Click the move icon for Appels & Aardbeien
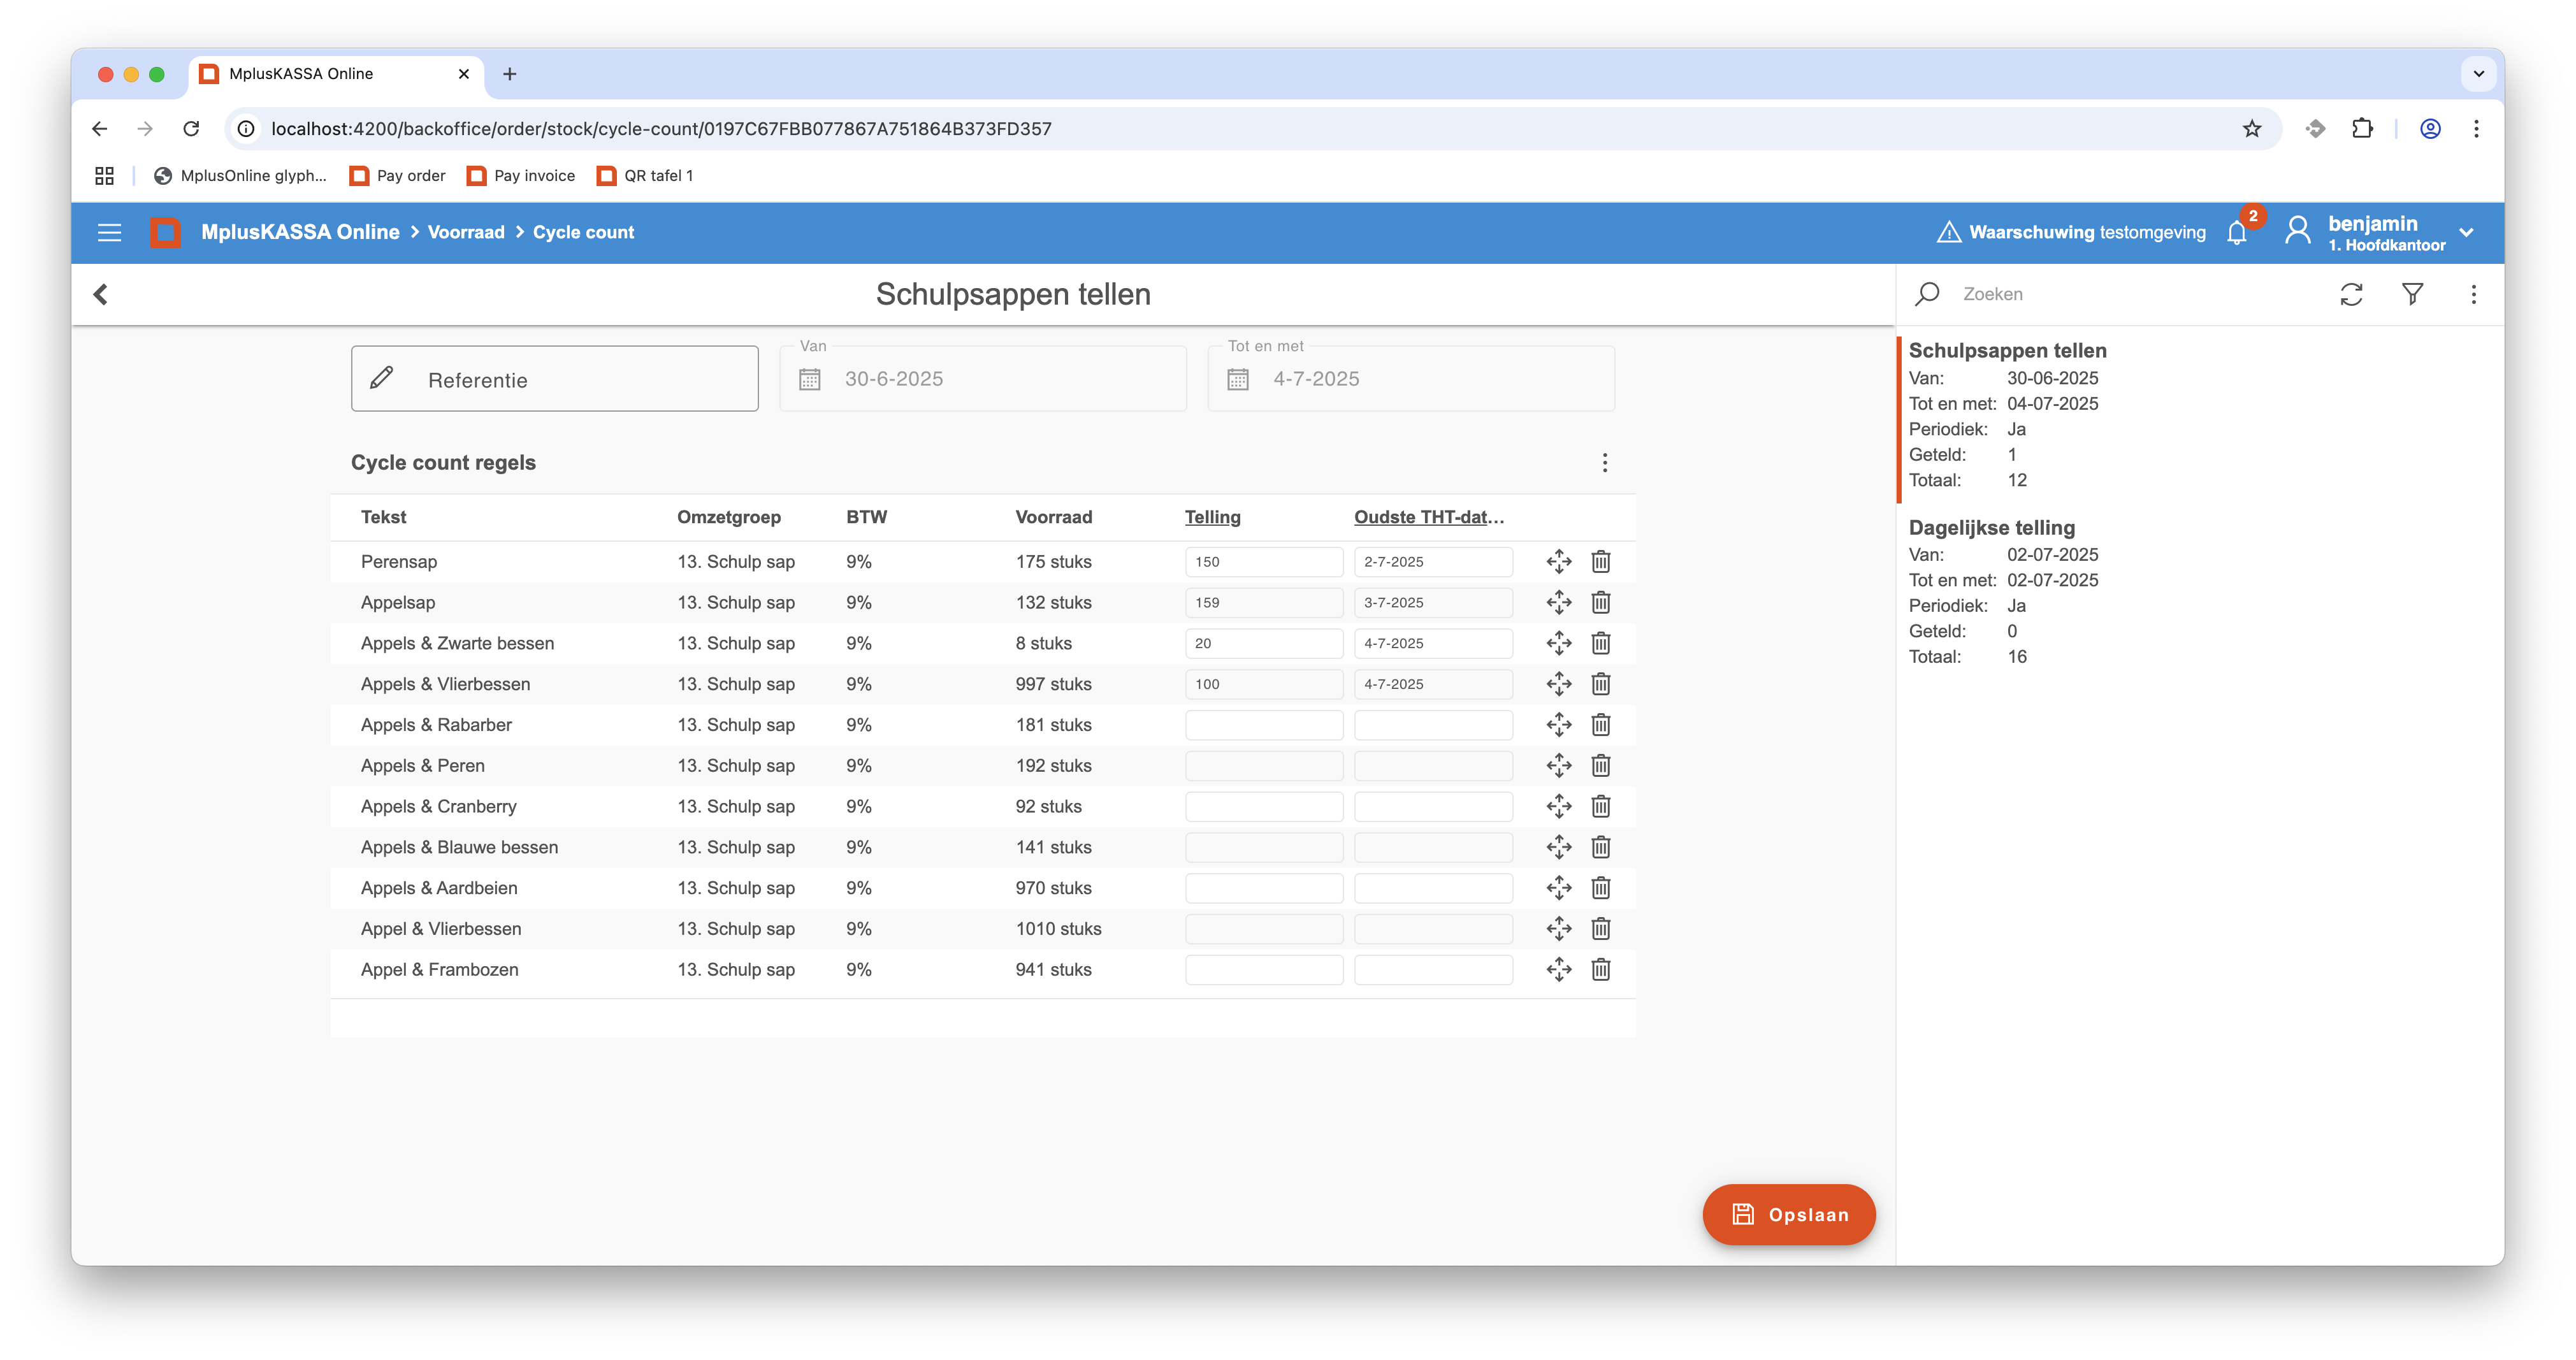 1558,888
